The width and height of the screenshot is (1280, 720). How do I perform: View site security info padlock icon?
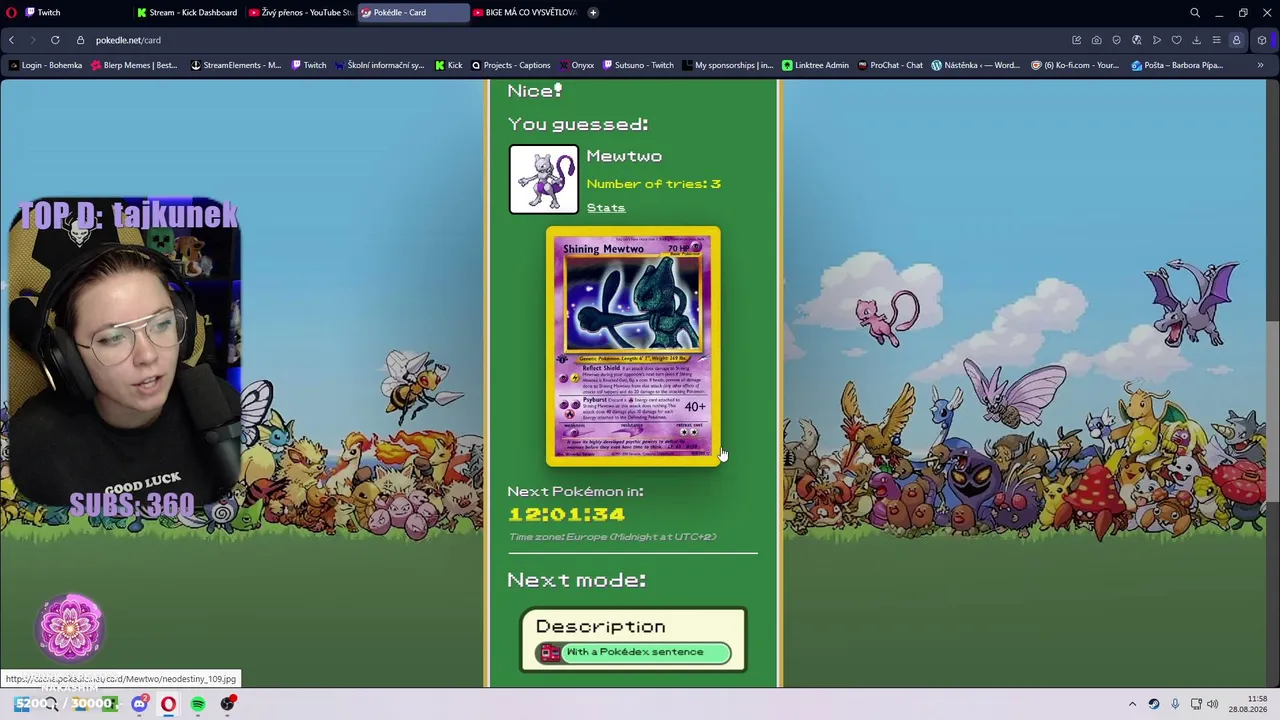click(81, 40)
